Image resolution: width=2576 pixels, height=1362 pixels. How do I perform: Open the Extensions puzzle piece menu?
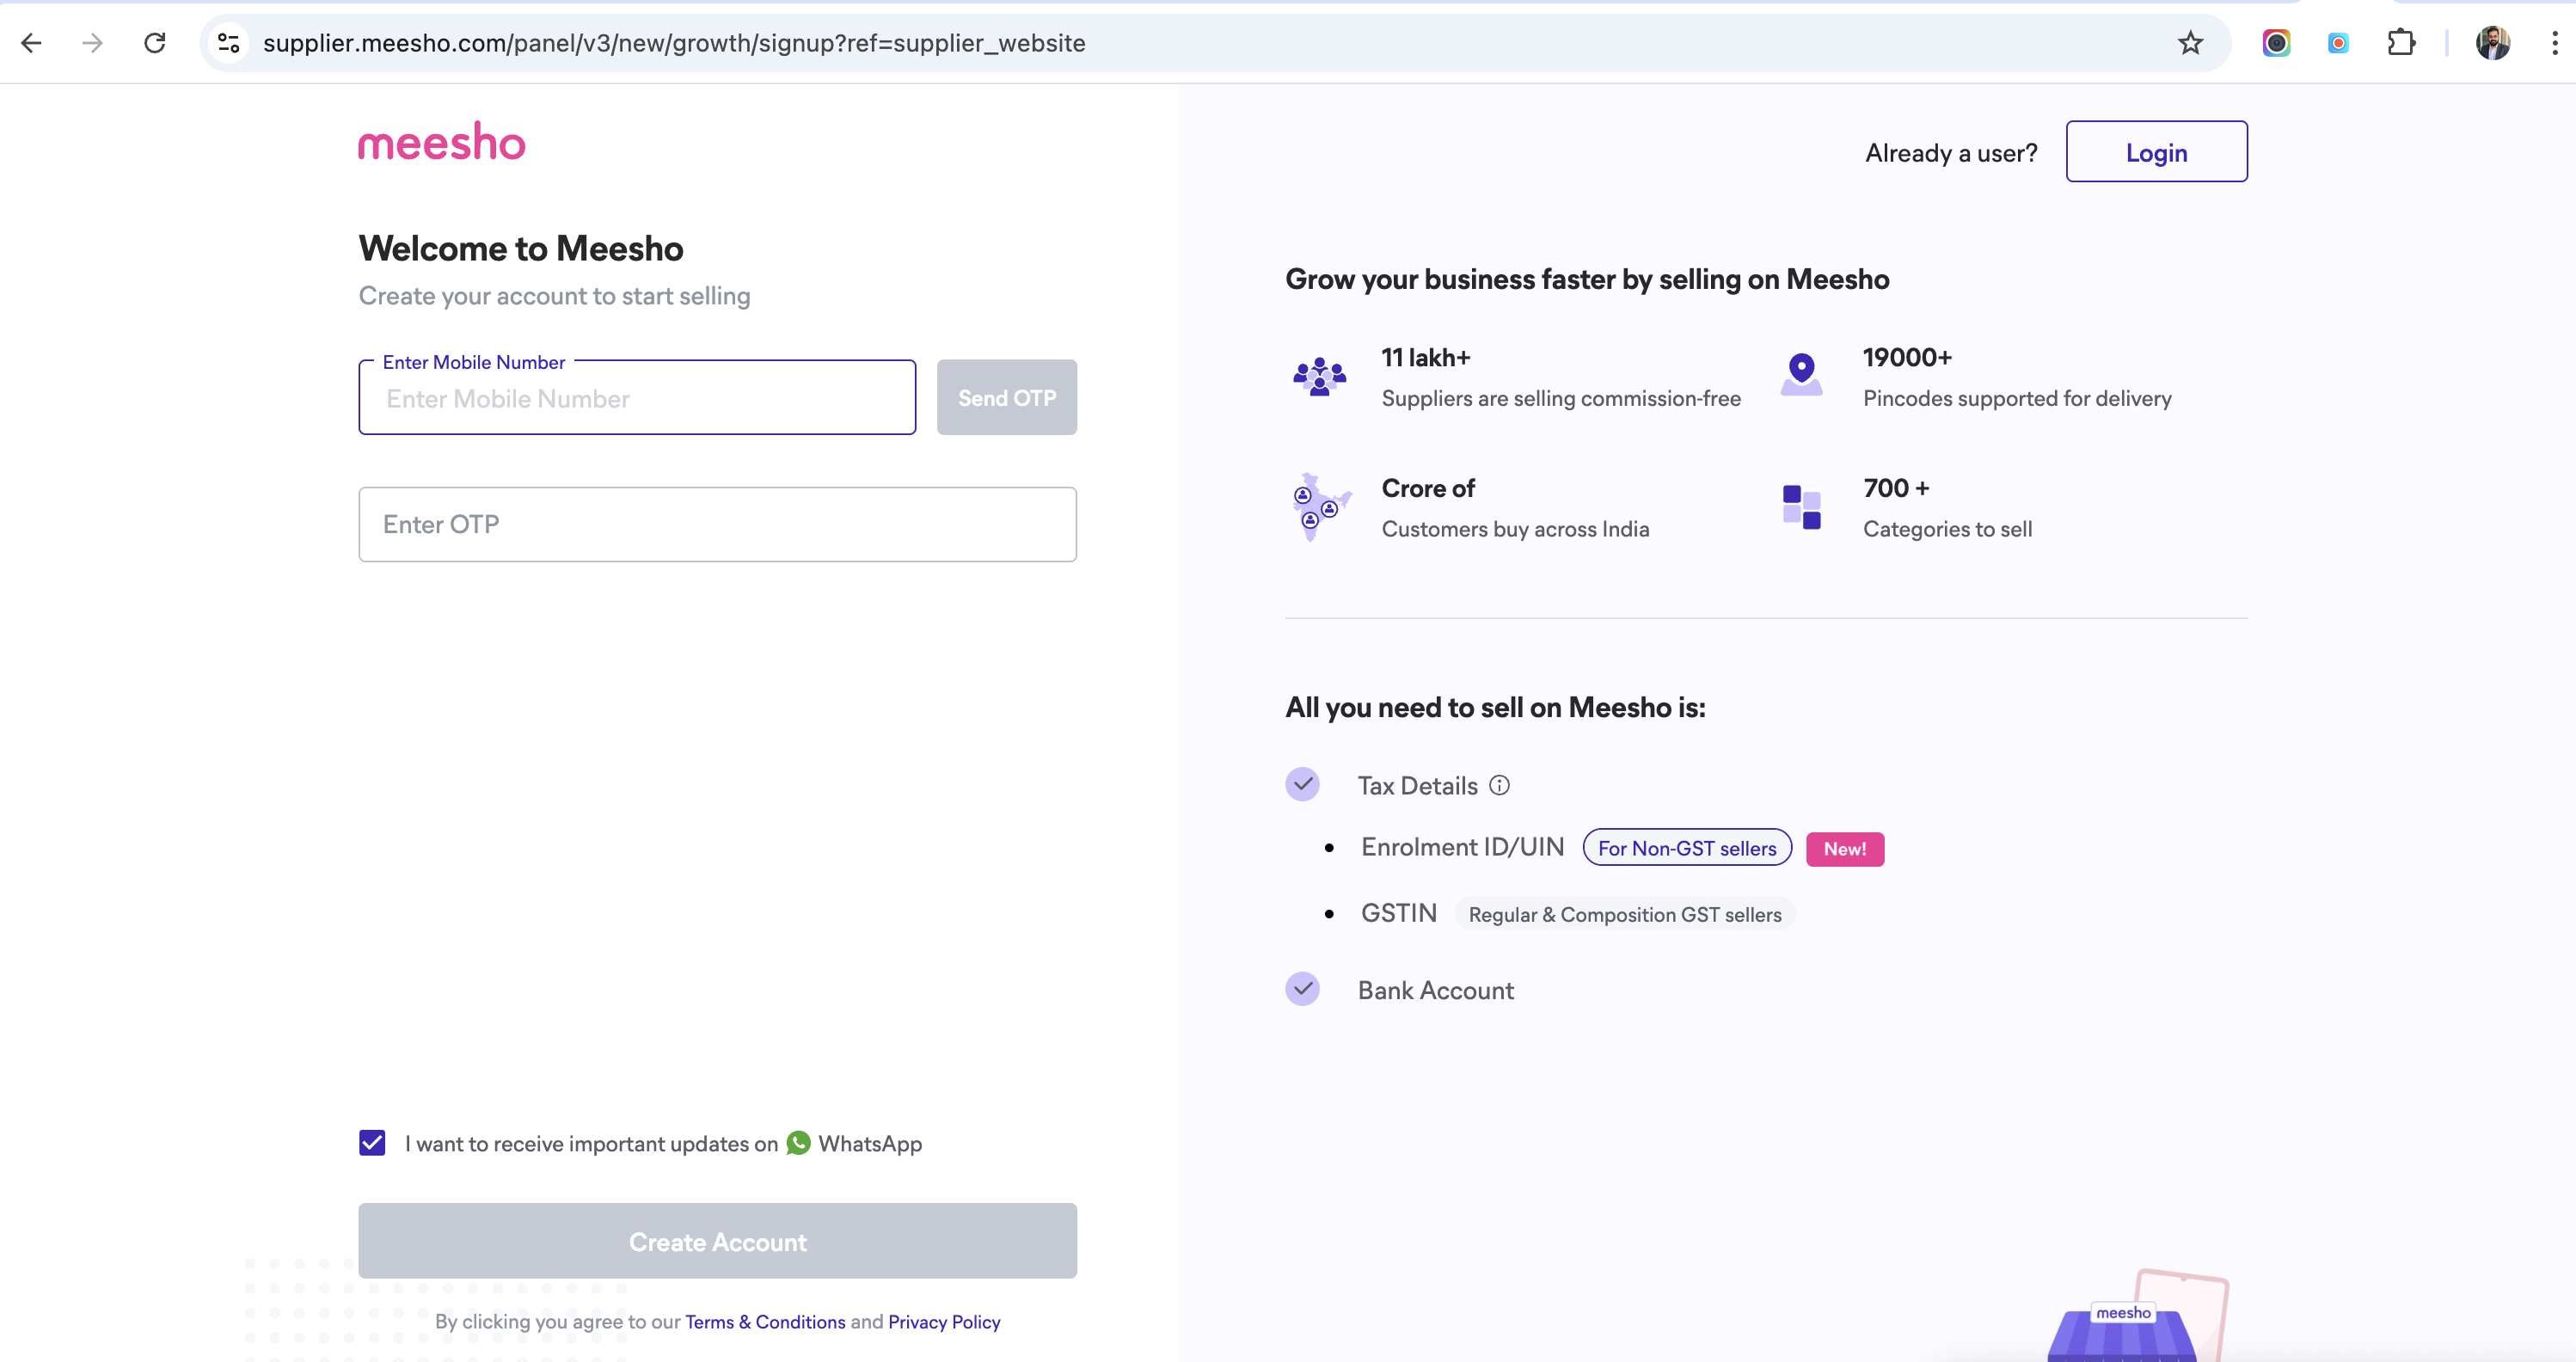[x=2401, y=43]
